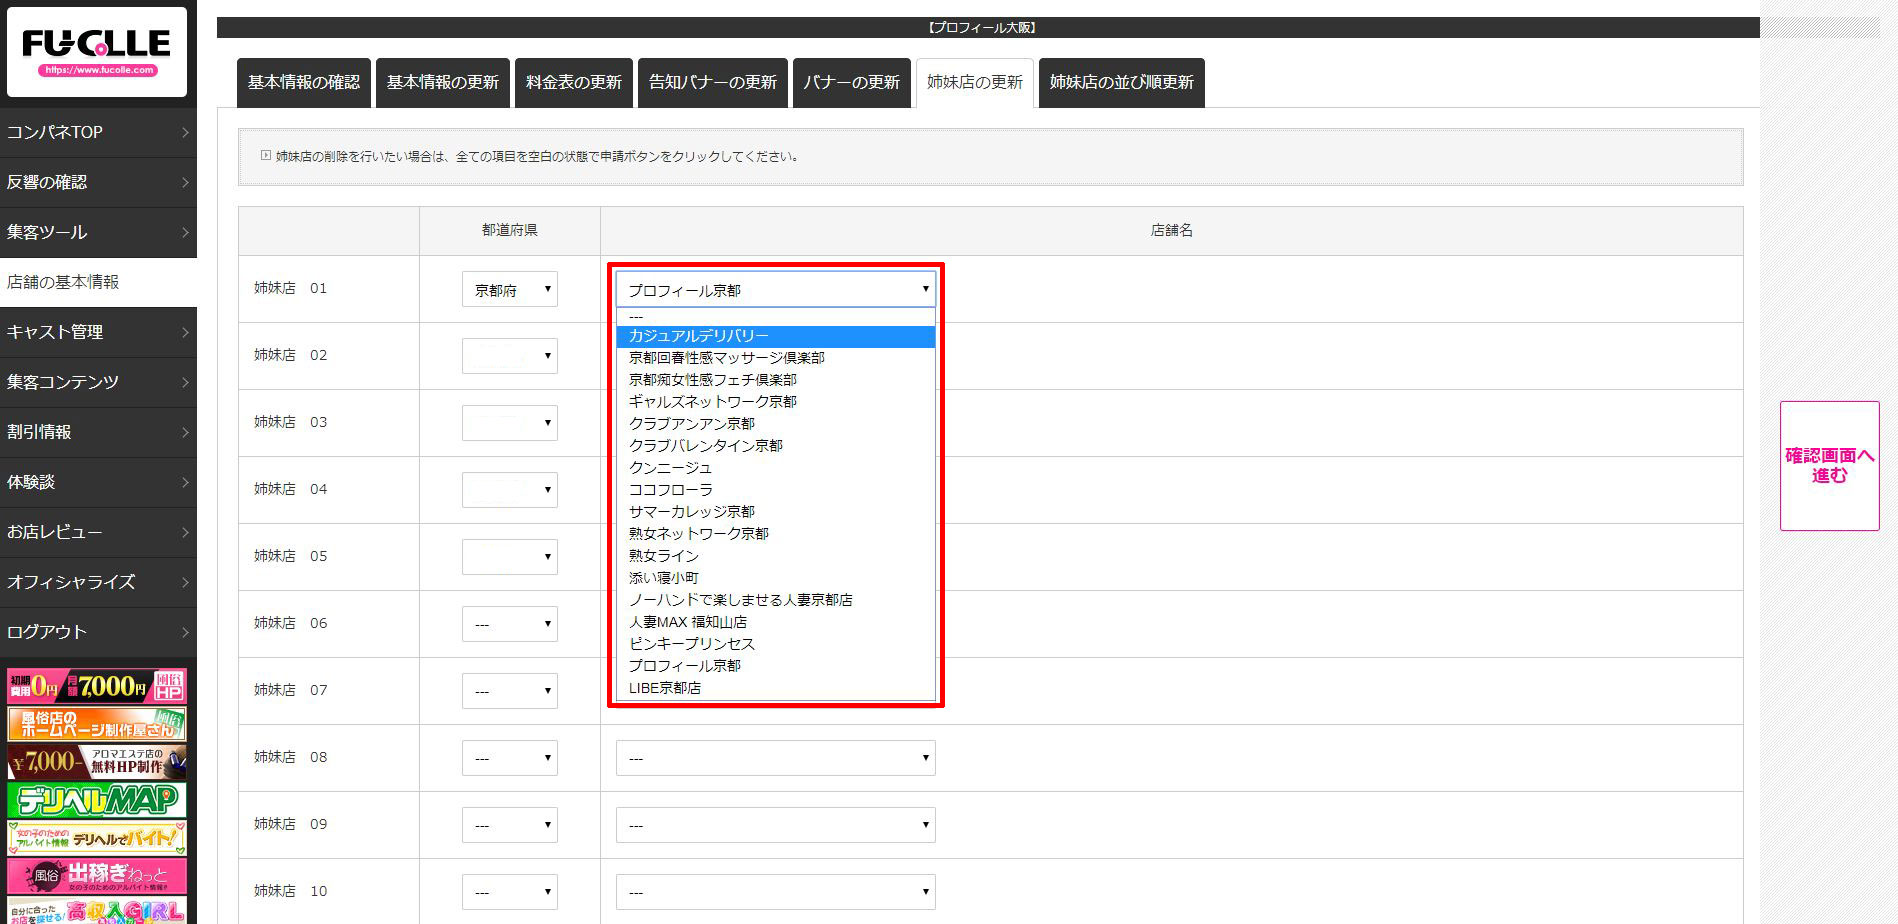This screenshot has width=1898, height=924.
Task: Click the ホームページ制作屋さん banner
Action: point(97,724)
